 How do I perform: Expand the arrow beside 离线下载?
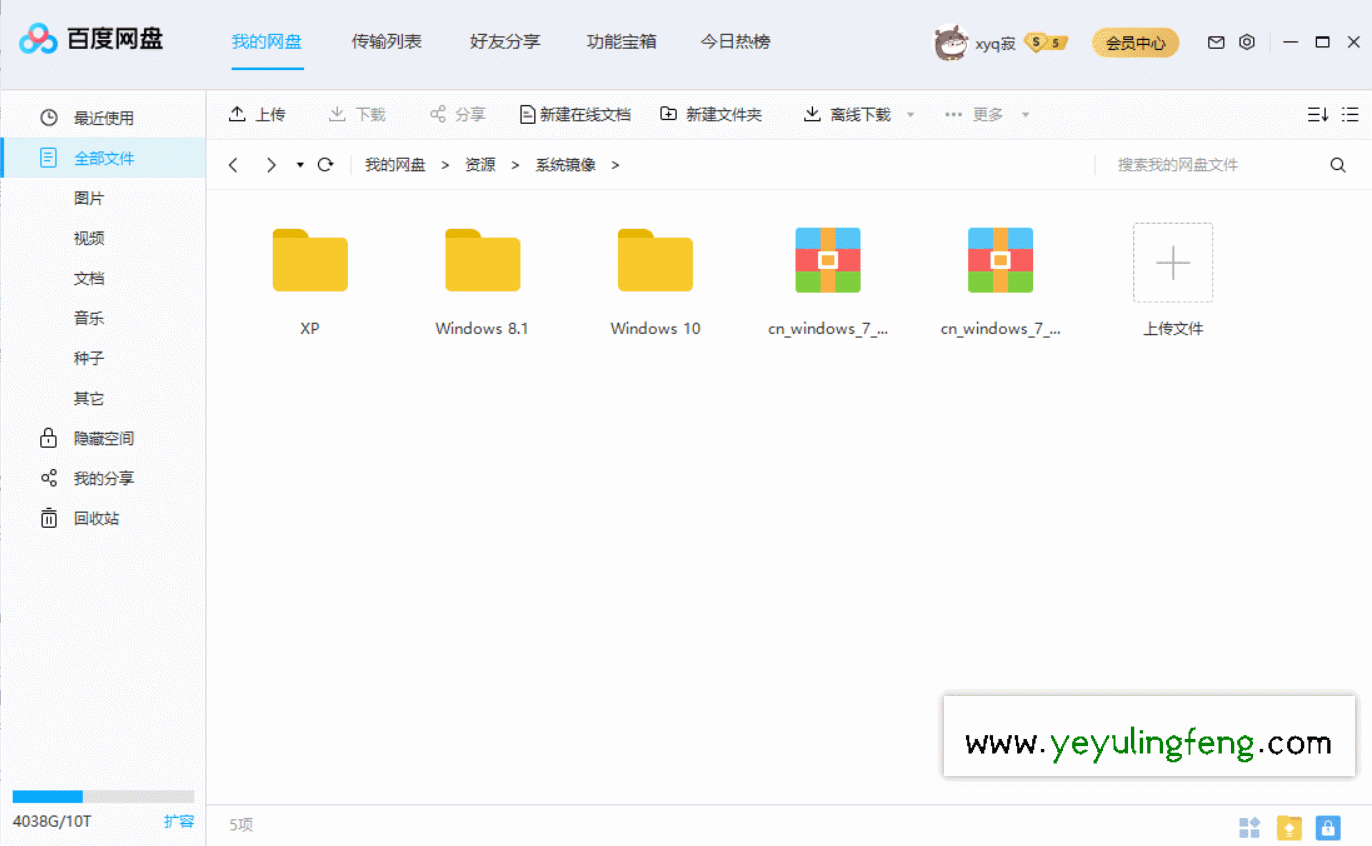pyautogui.click(x=910, y=115)
